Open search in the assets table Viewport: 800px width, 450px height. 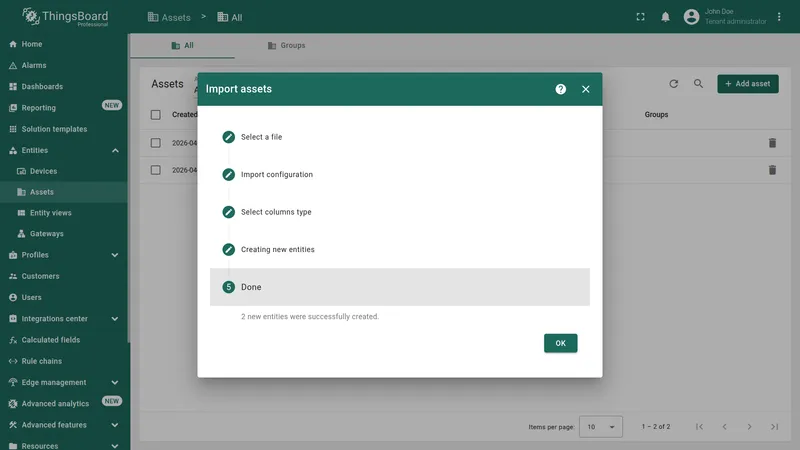coord(698,84)
